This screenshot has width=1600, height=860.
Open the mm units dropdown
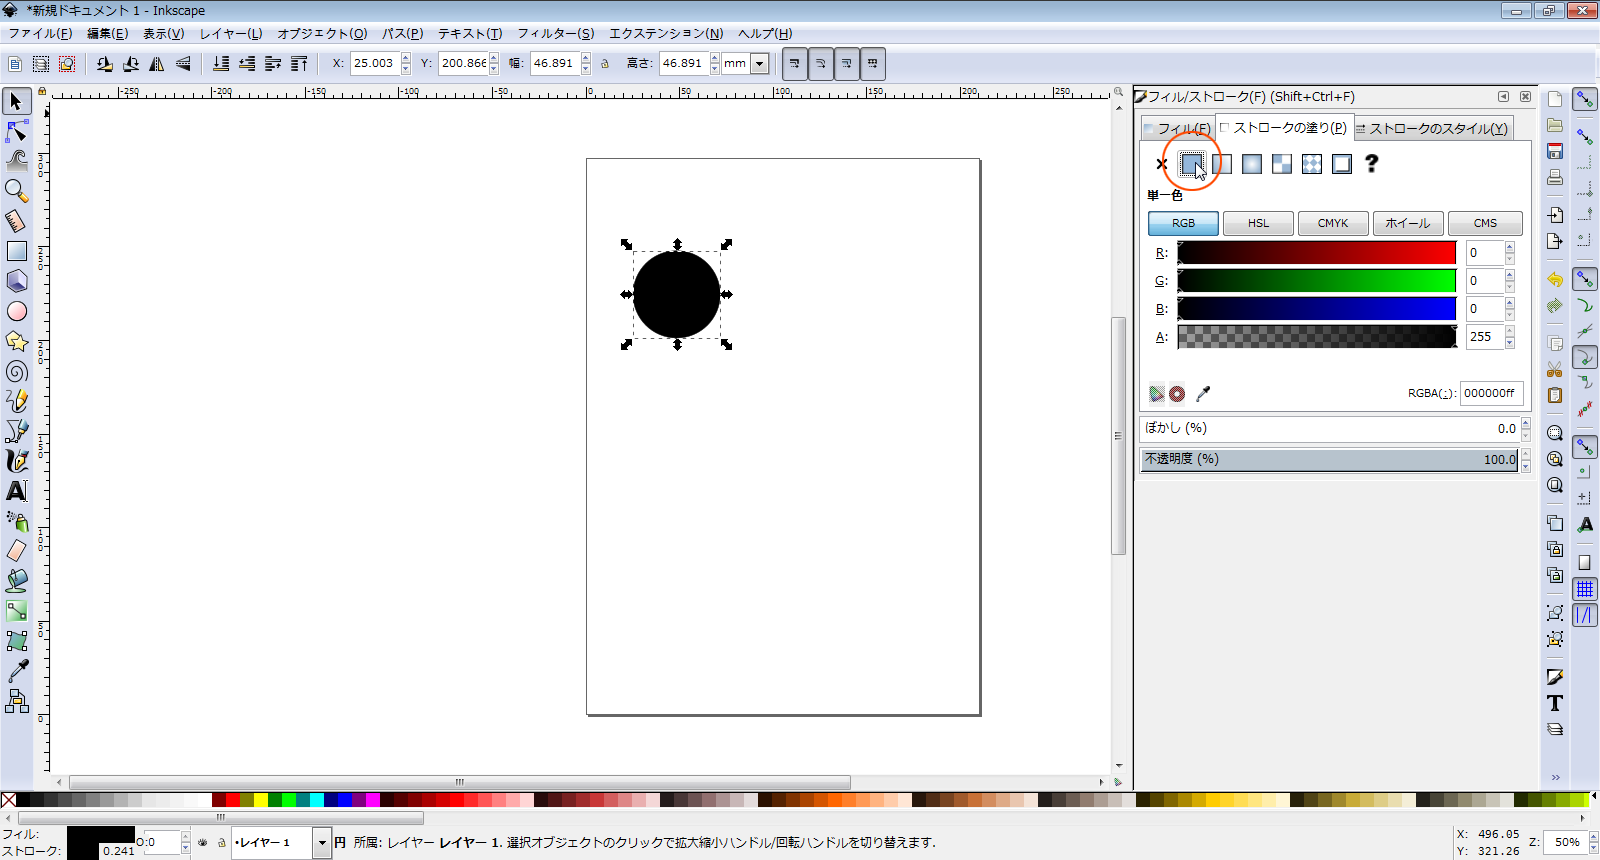click(x=759, y=64)
